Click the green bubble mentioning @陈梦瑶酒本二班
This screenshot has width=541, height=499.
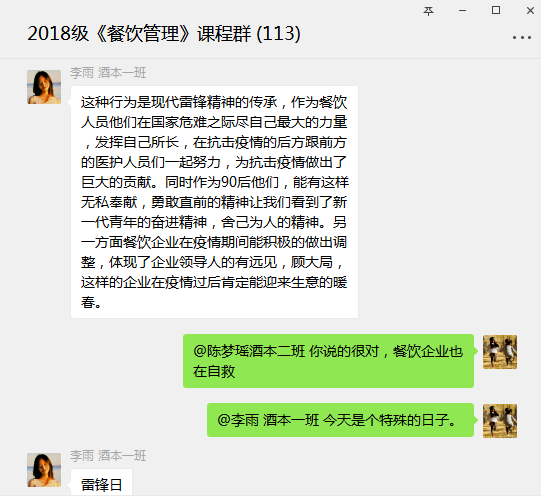click(x=328, y=361)
